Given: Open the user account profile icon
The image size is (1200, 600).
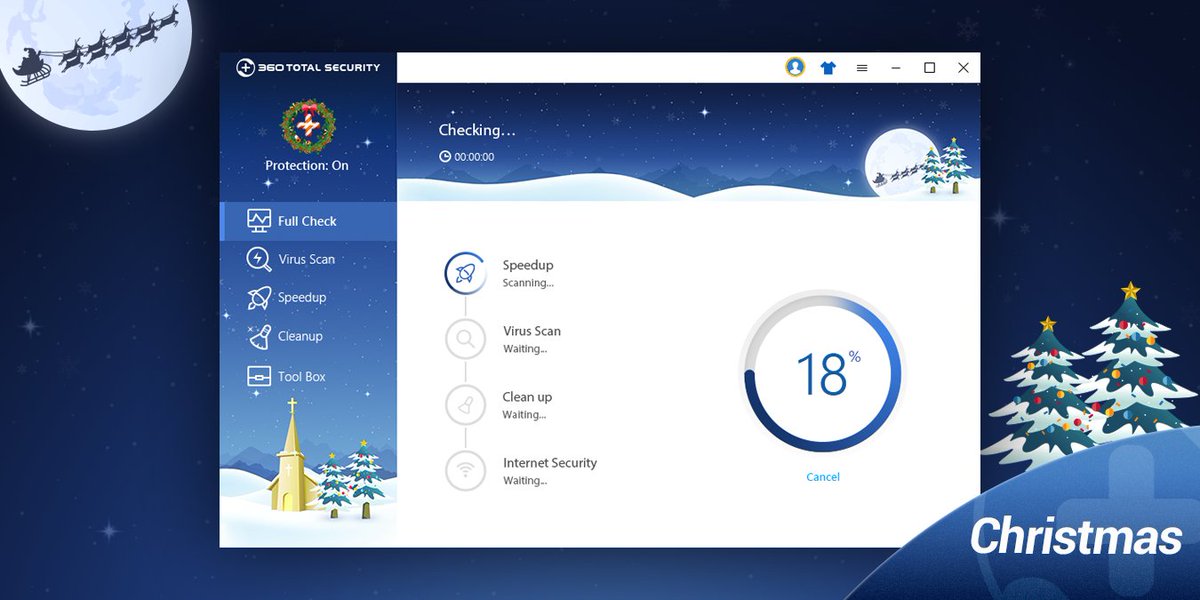Looking at the screenshot, I should [x=795, y=67].
